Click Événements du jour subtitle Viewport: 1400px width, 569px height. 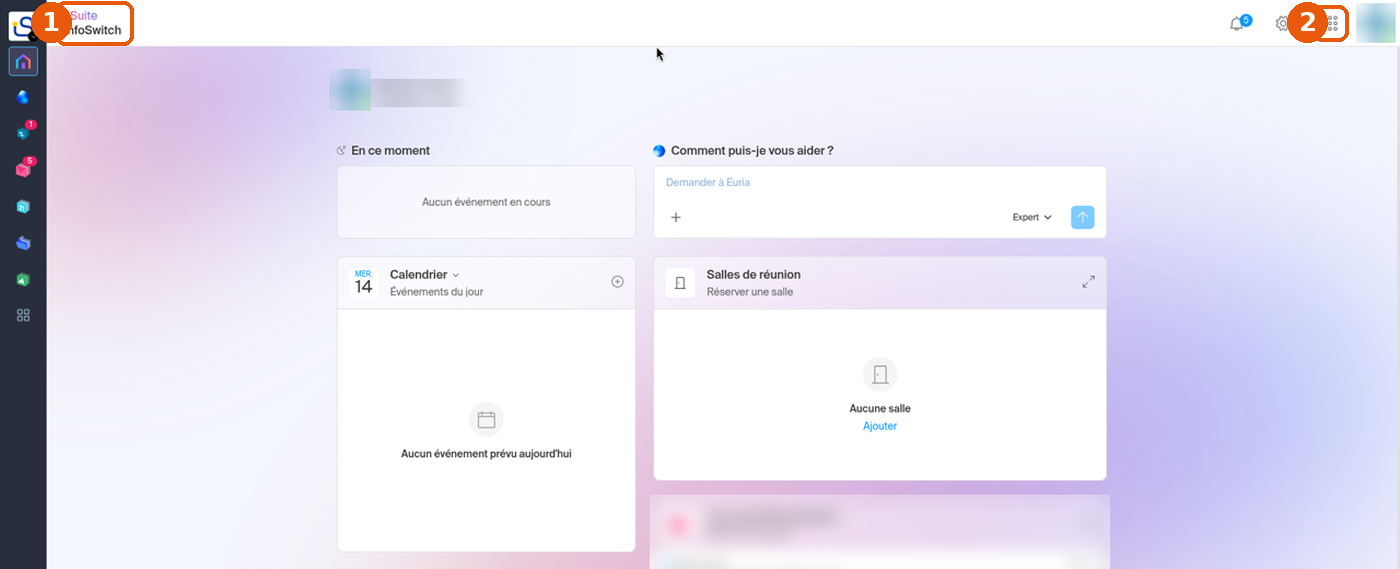[436, 292]
